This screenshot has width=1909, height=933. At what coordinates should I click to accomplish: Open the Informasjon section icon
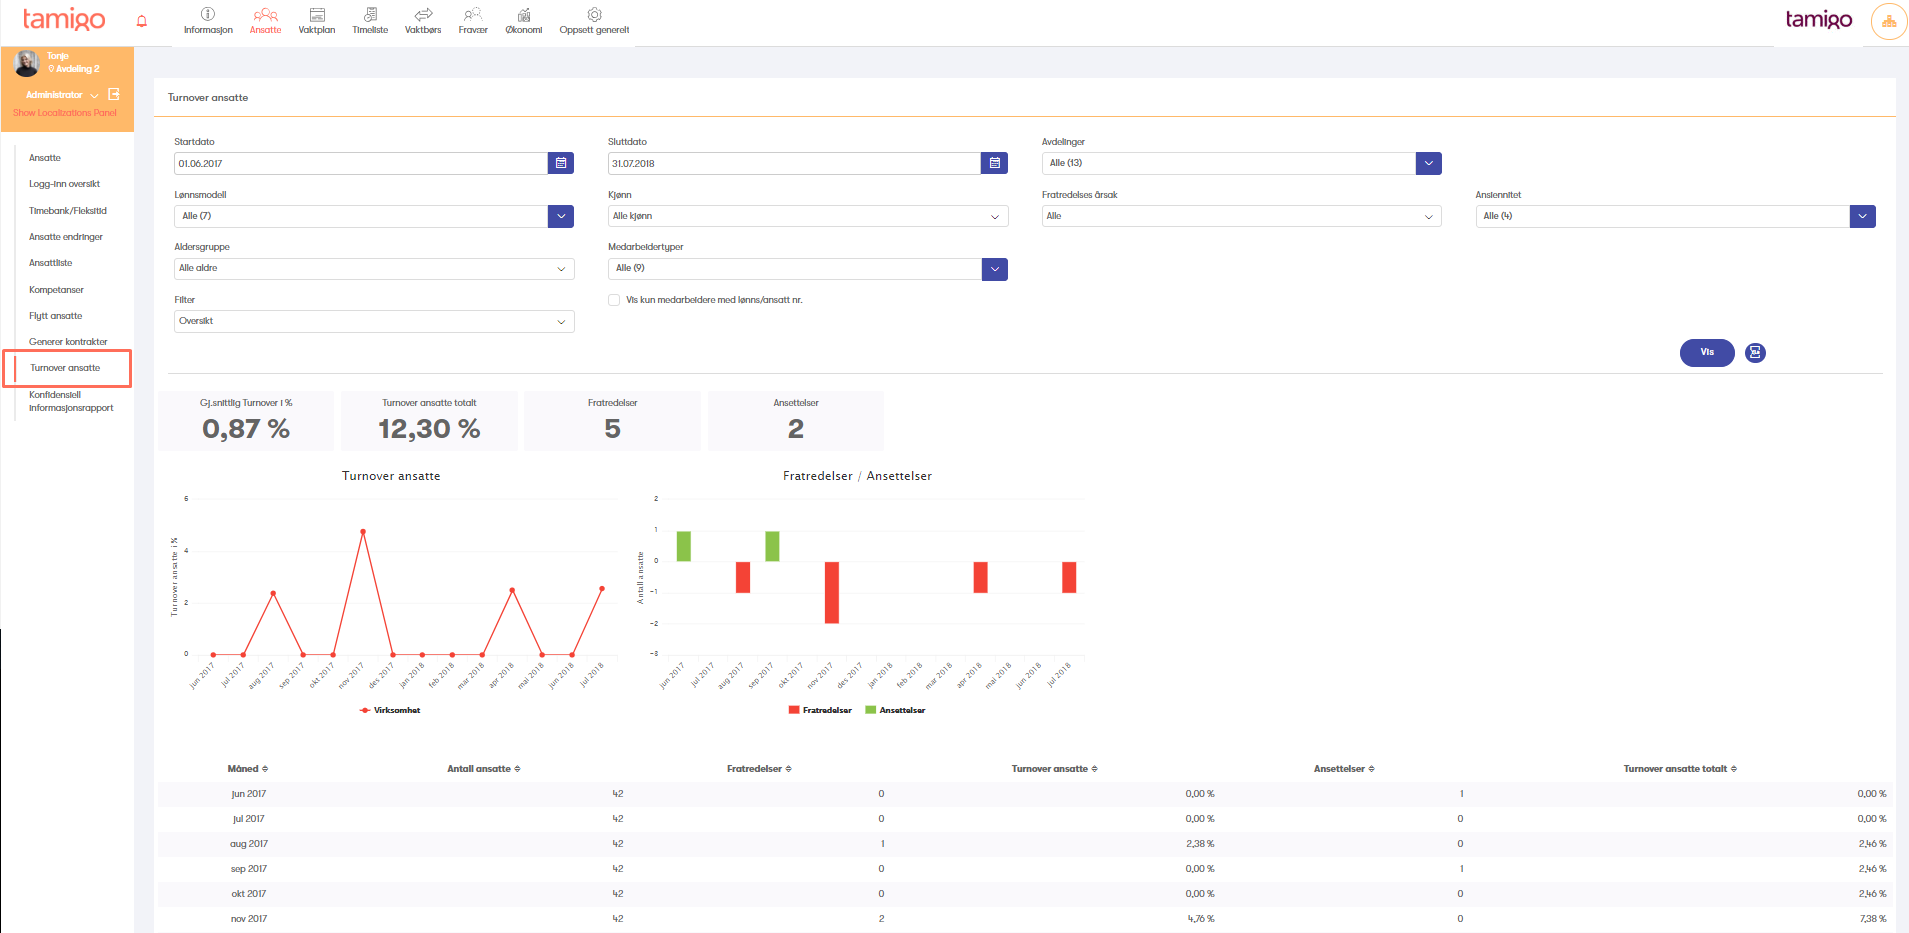pyautogui.click(x=208, y=14)
